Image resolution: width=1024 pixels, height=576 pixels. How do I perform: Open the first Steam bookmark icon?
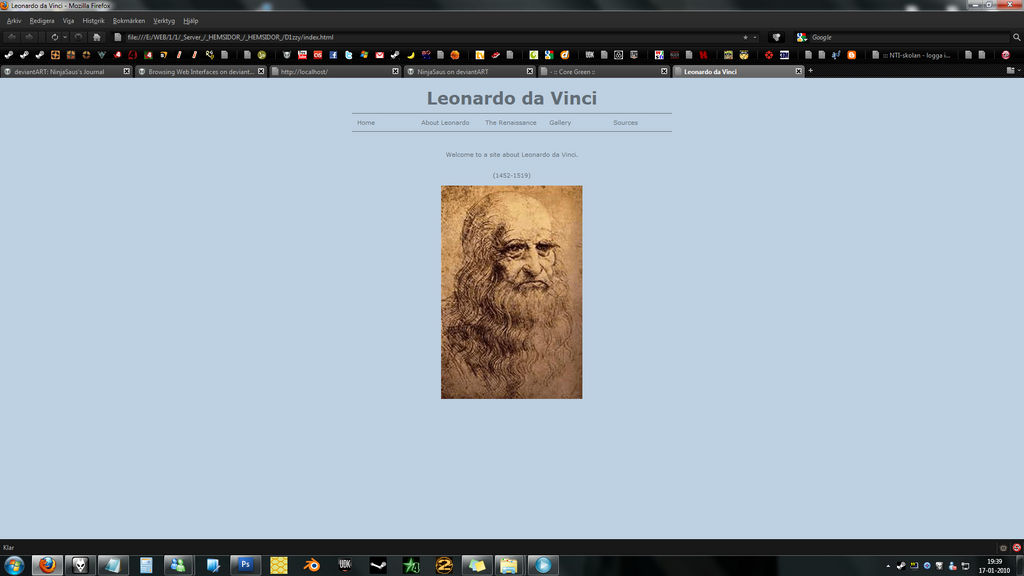(9, 55)
